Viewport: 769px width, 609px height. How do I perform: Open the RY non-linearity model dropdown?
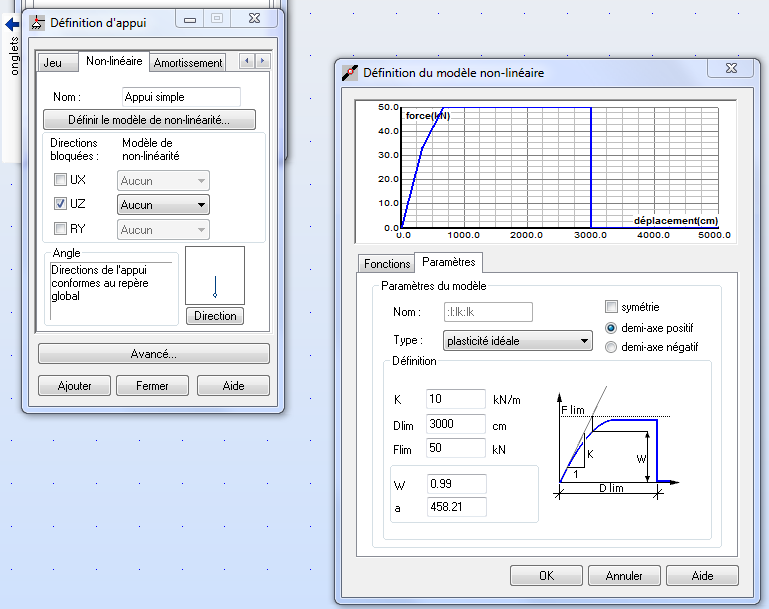tap(163, 230)
